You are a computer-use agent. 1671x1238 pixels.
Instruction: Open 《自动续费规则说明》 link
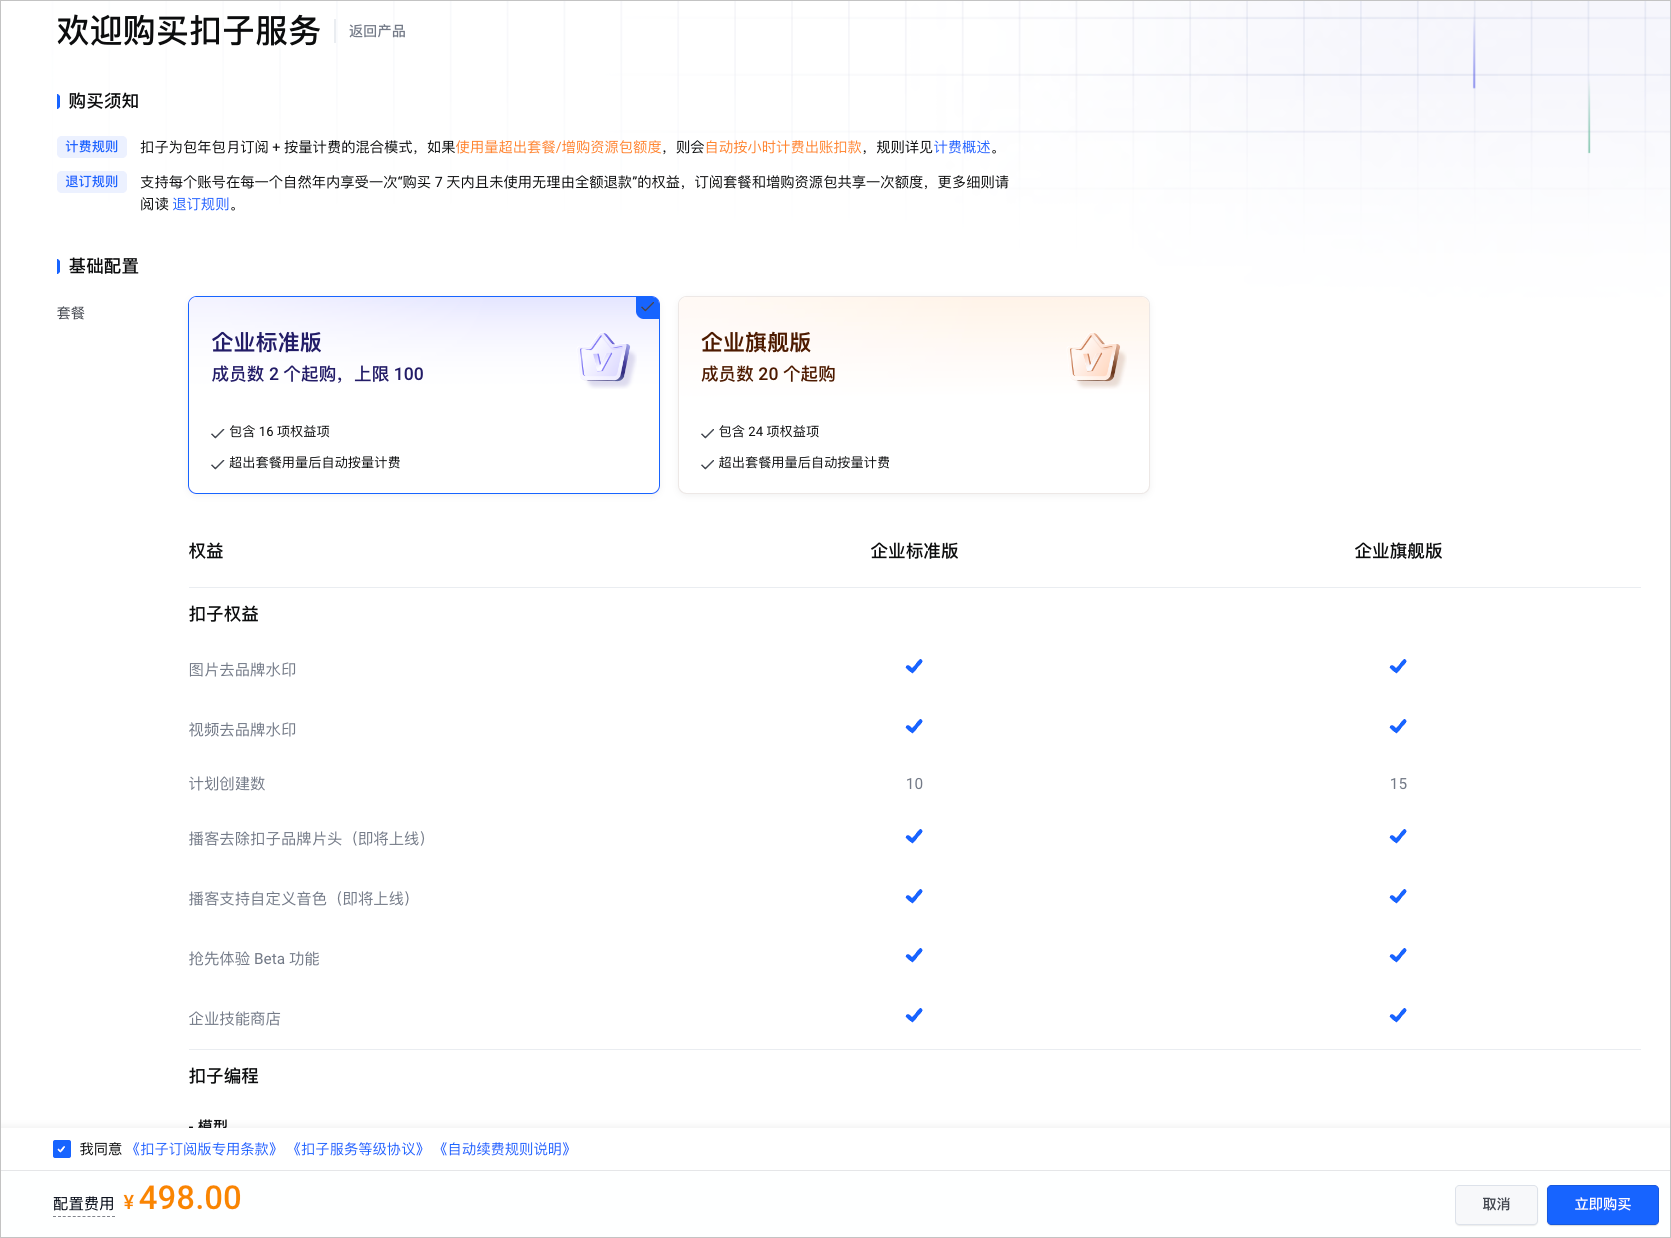pyautogui.click(x=505, y=1149)
